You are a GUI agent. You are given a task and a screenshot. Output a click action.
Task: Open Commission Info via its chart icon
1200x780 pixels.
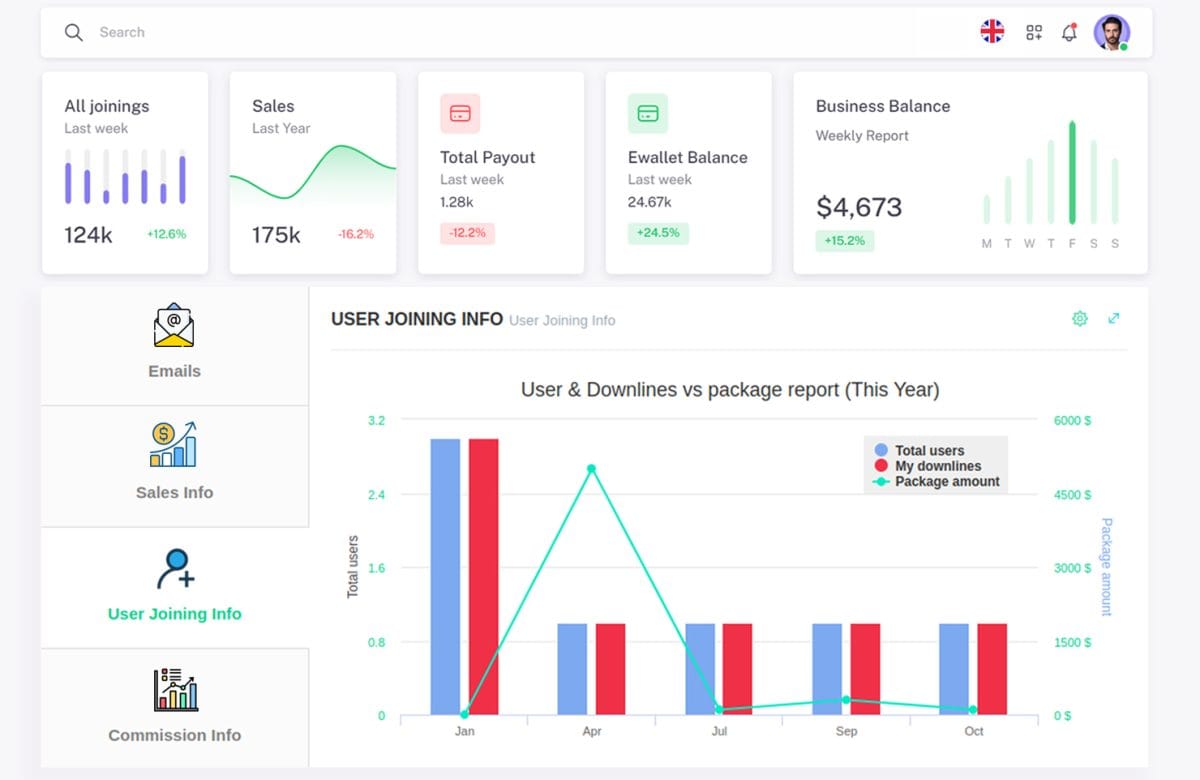pos(174,688)
